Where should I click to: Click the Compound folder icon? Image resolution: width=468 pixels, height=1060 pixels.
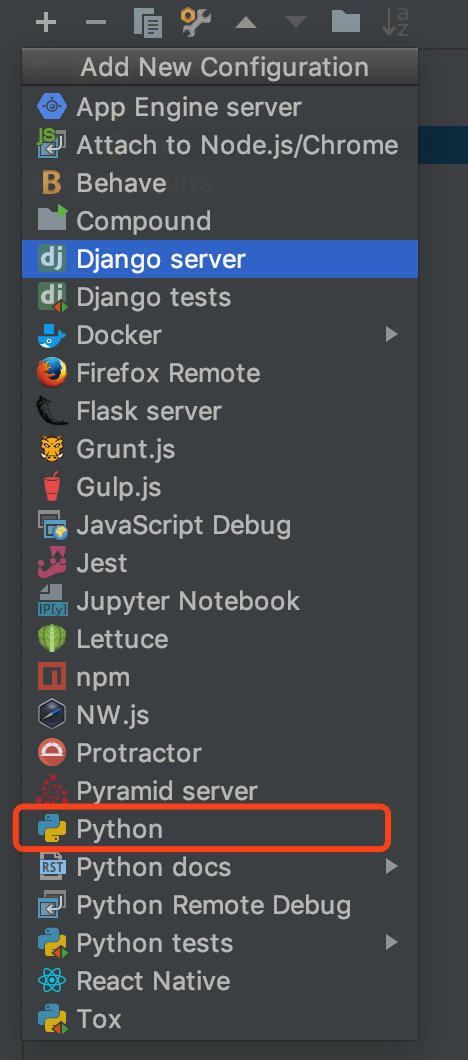(52, 220)
